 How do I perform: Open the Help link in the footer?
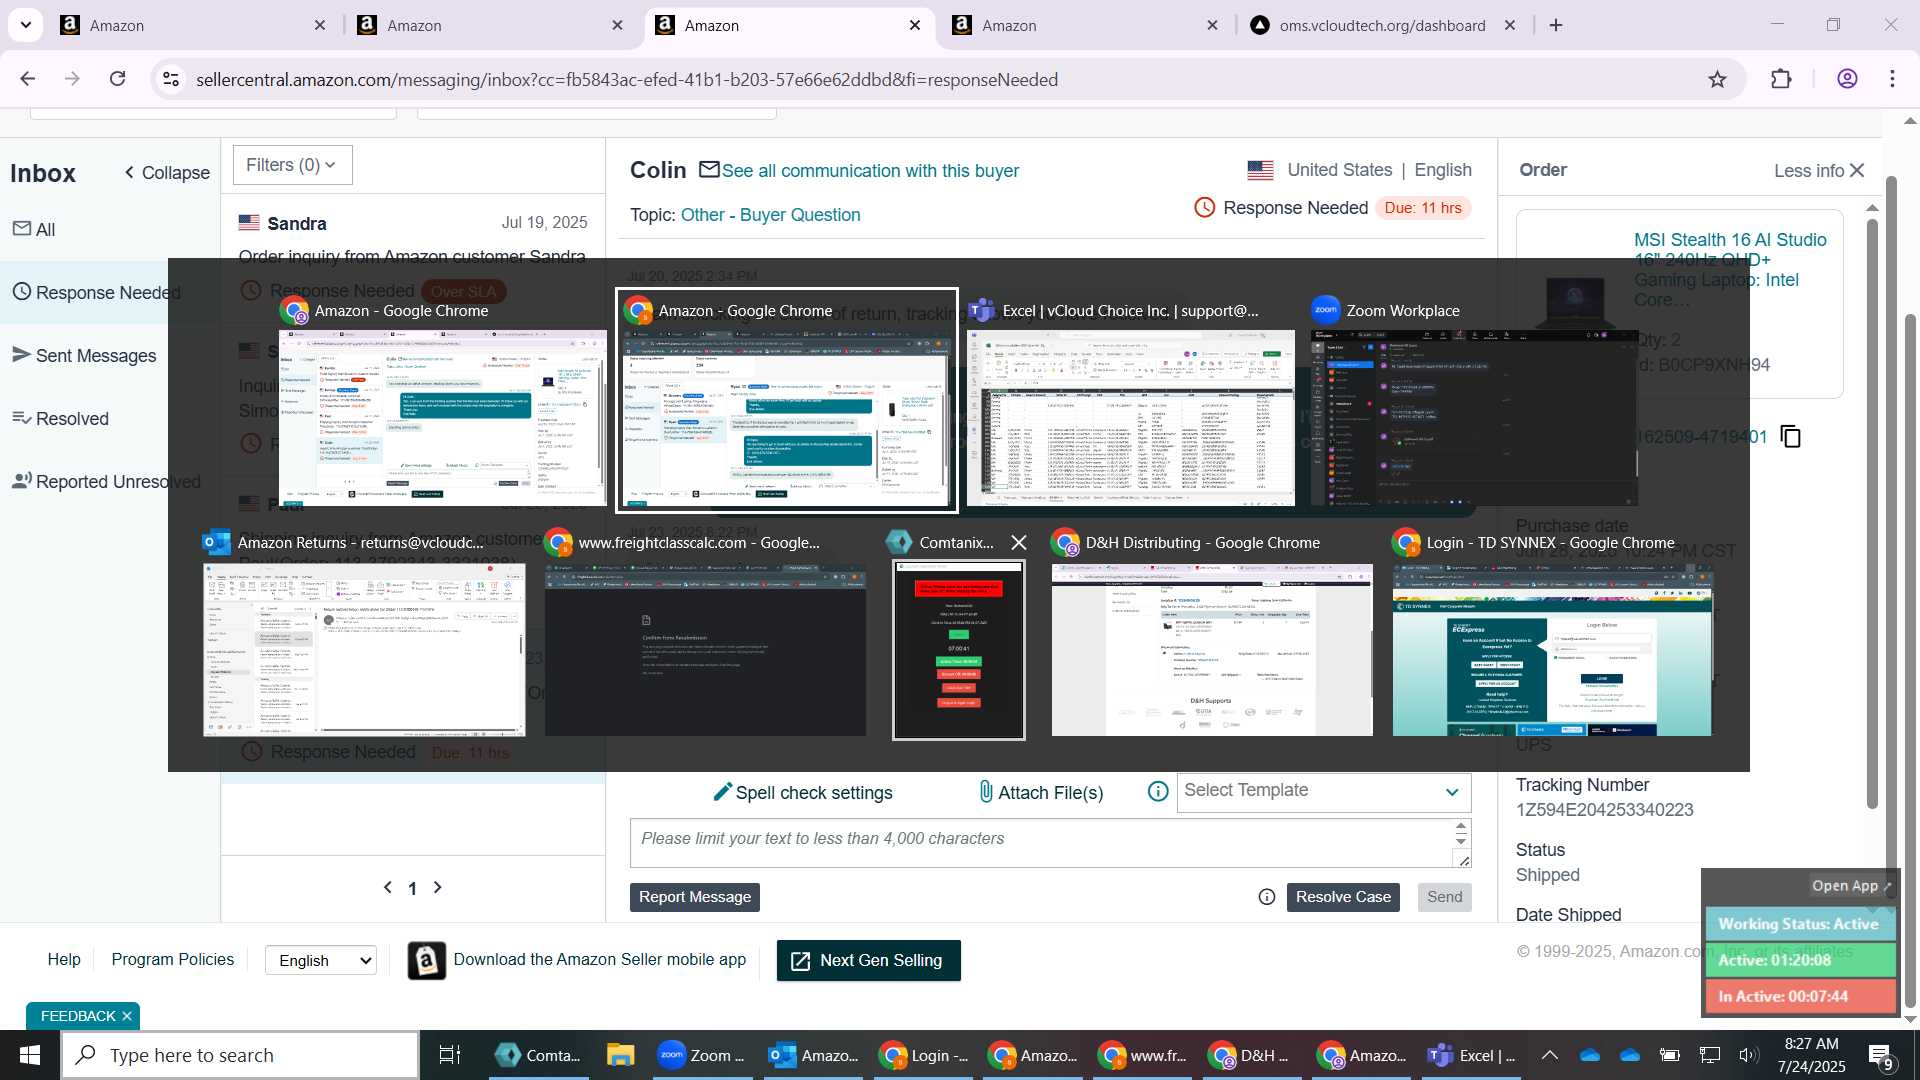[64, 959]
